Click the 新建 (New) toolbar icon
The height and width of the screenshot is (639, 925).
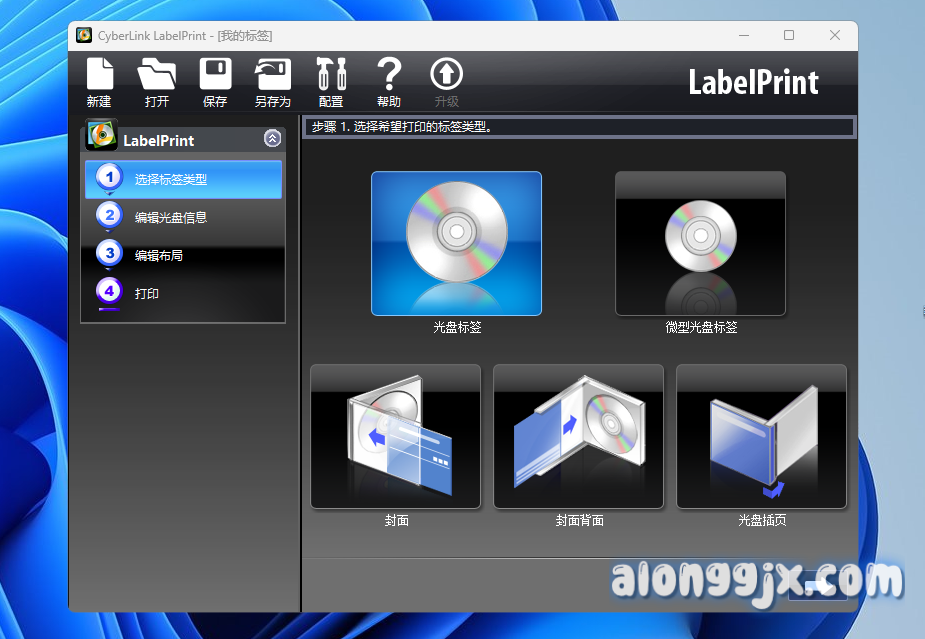[x=99, y=76]
